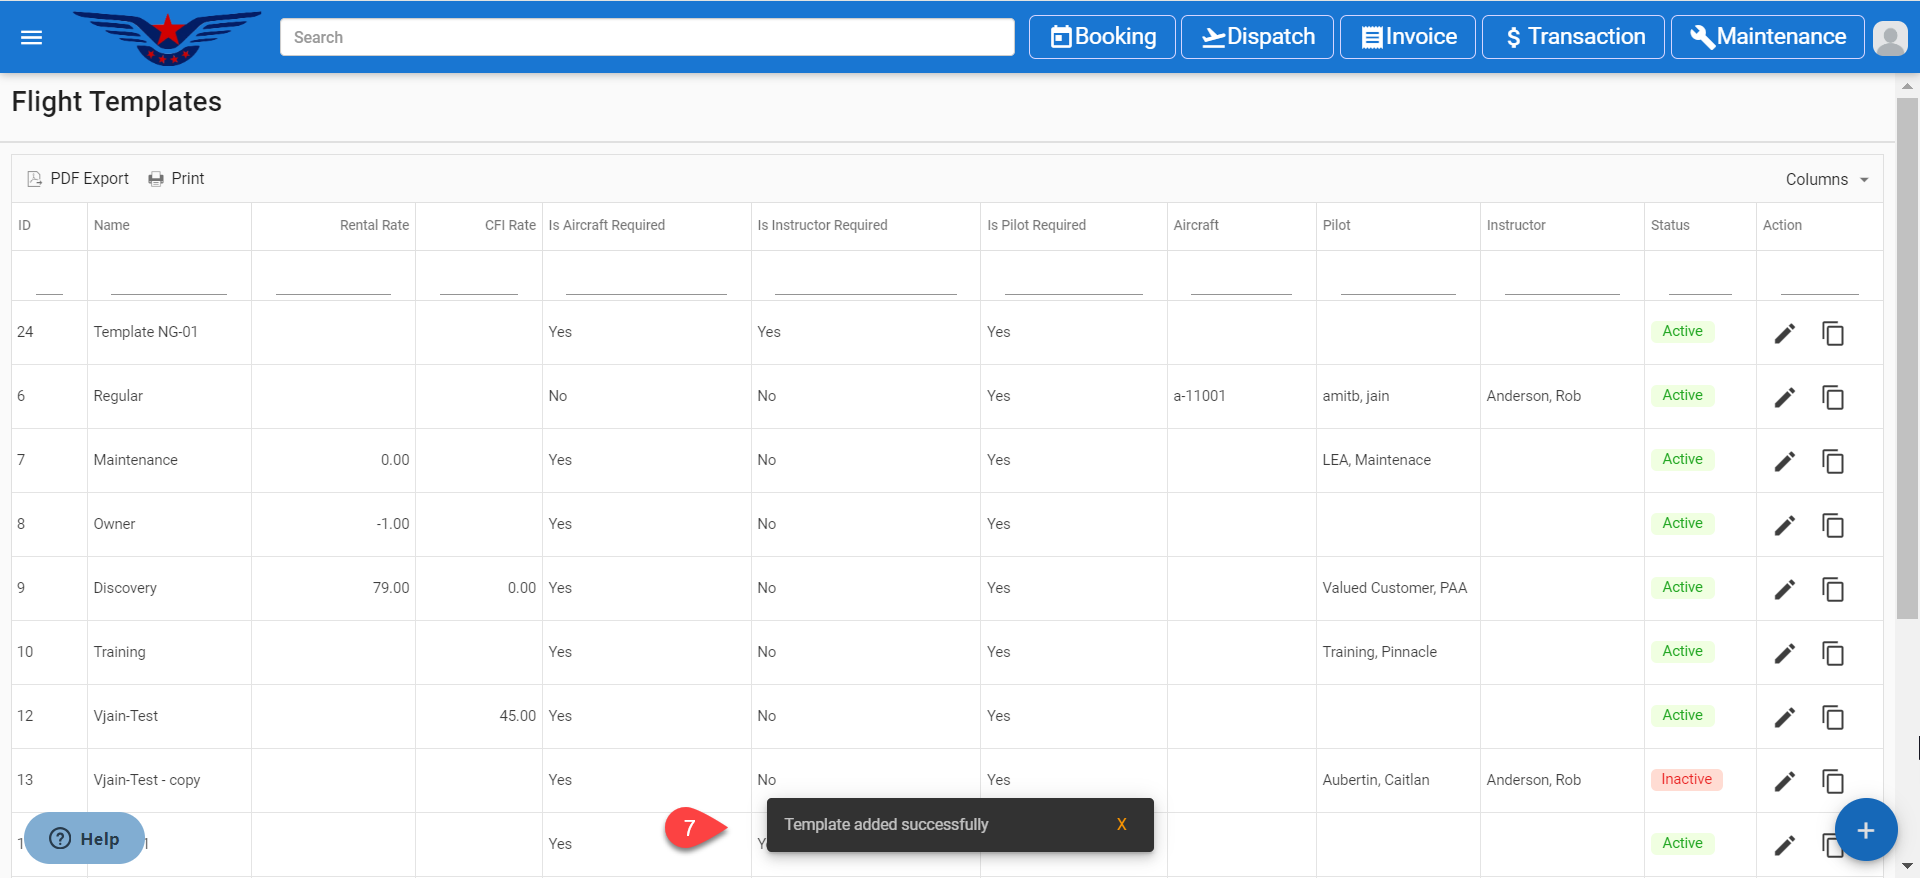Click PDF Export

pyautogui.click(x=78, y=179)
